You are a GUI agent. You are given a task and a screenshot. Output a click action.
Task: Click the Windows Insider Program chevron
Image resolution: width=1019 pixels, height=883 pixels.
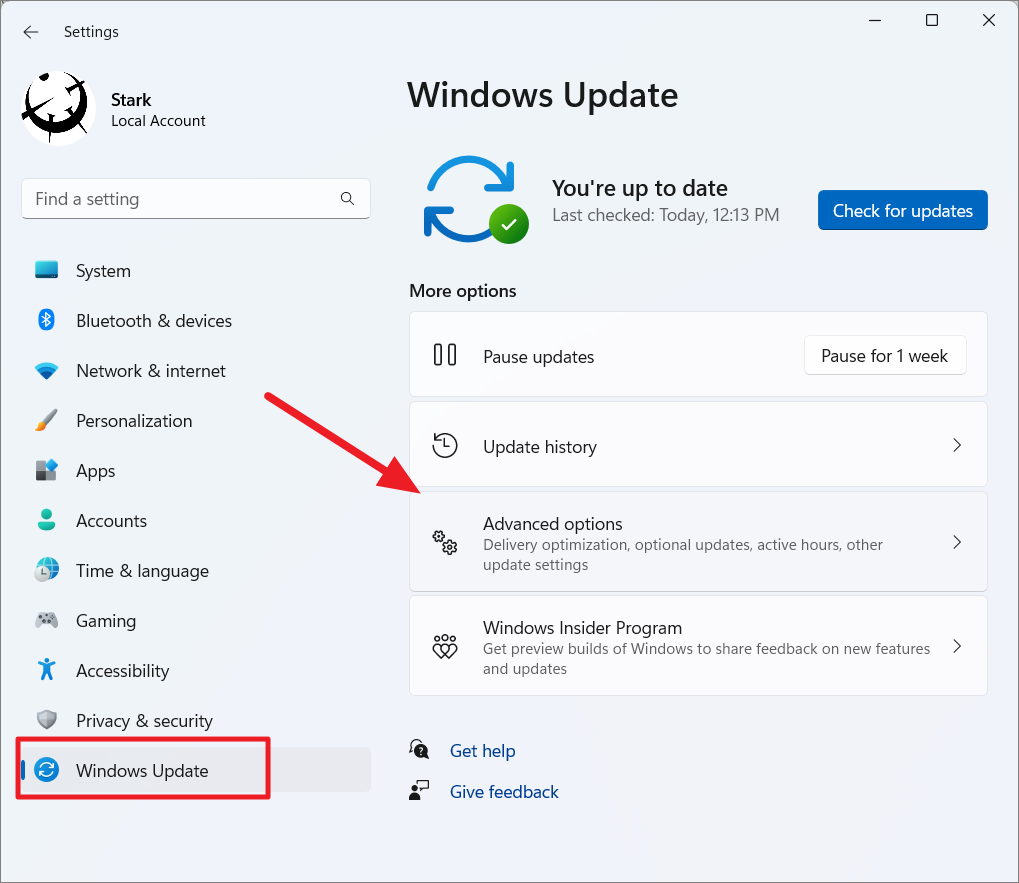point(957,646)
